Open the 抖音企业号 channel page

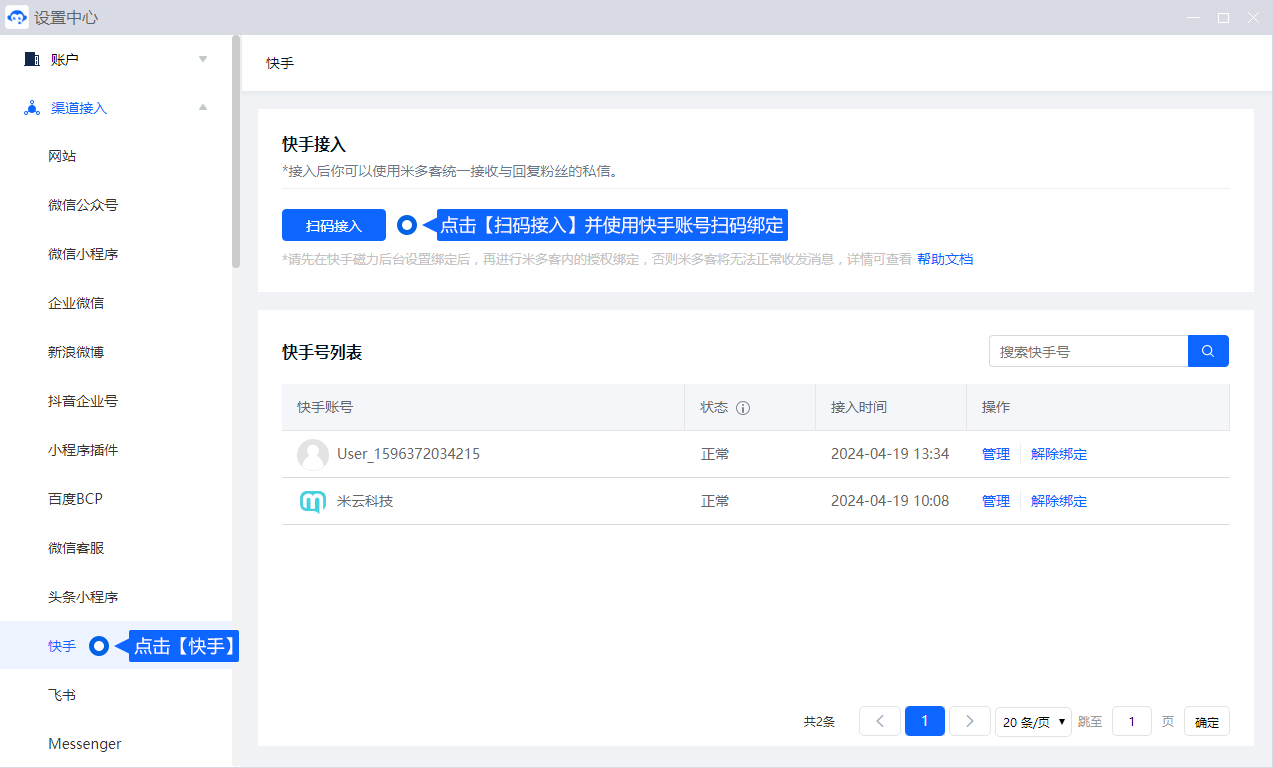point(83,402)
